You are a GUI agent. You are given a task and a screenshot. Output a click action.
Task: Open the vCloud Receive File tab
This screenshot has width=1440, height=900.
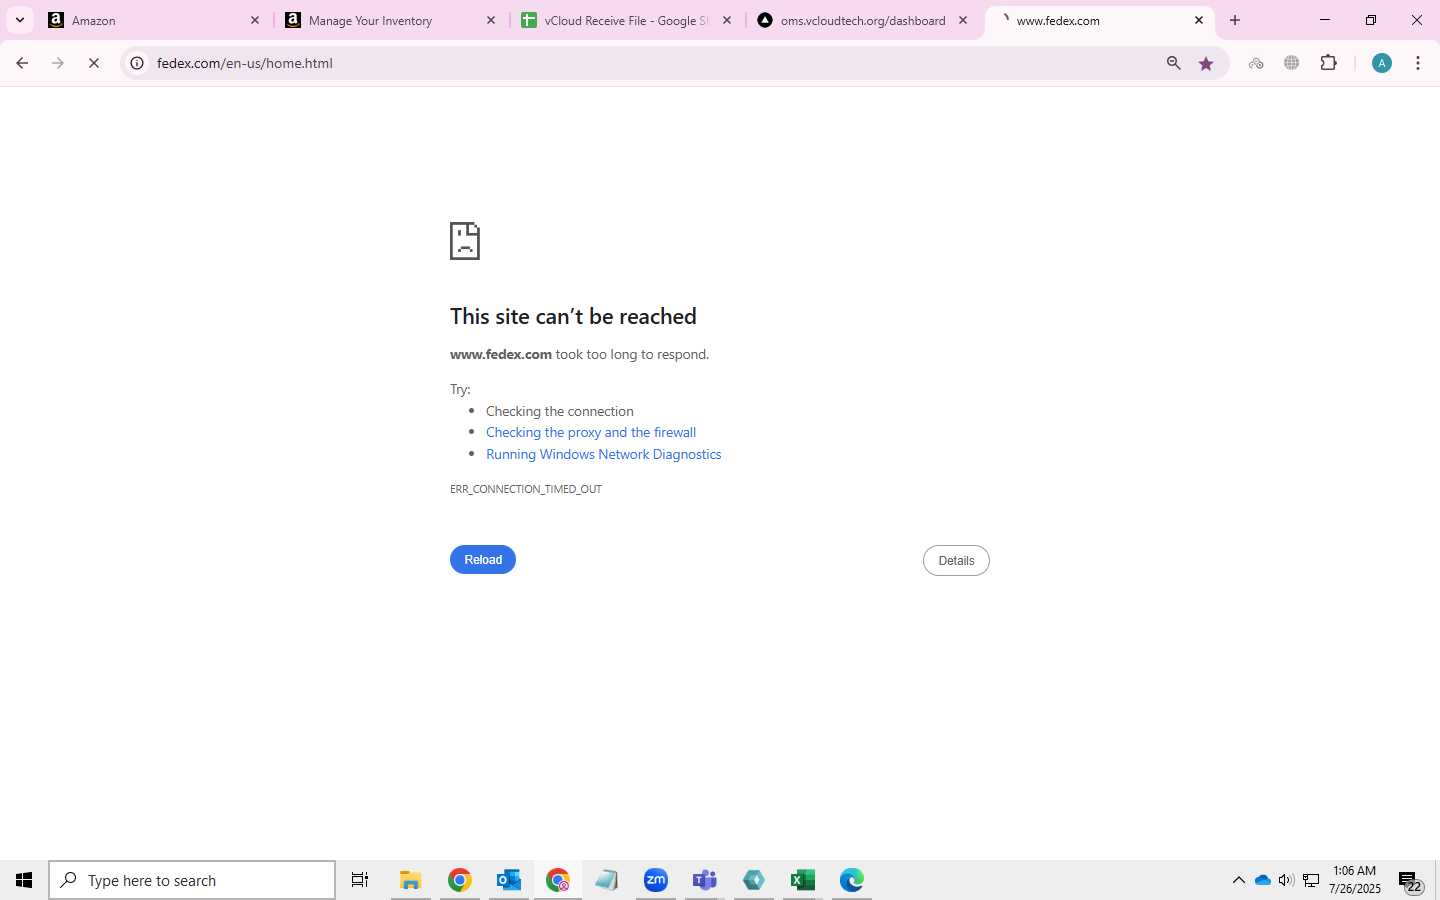[627, 20]
